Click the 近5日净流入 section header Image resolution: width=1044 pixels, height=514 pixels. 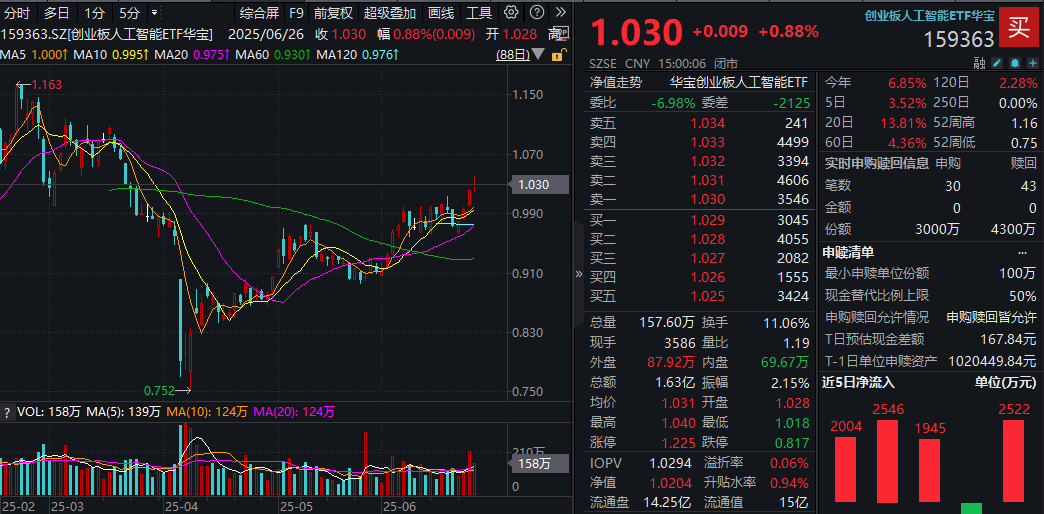[x=859, y=382]
